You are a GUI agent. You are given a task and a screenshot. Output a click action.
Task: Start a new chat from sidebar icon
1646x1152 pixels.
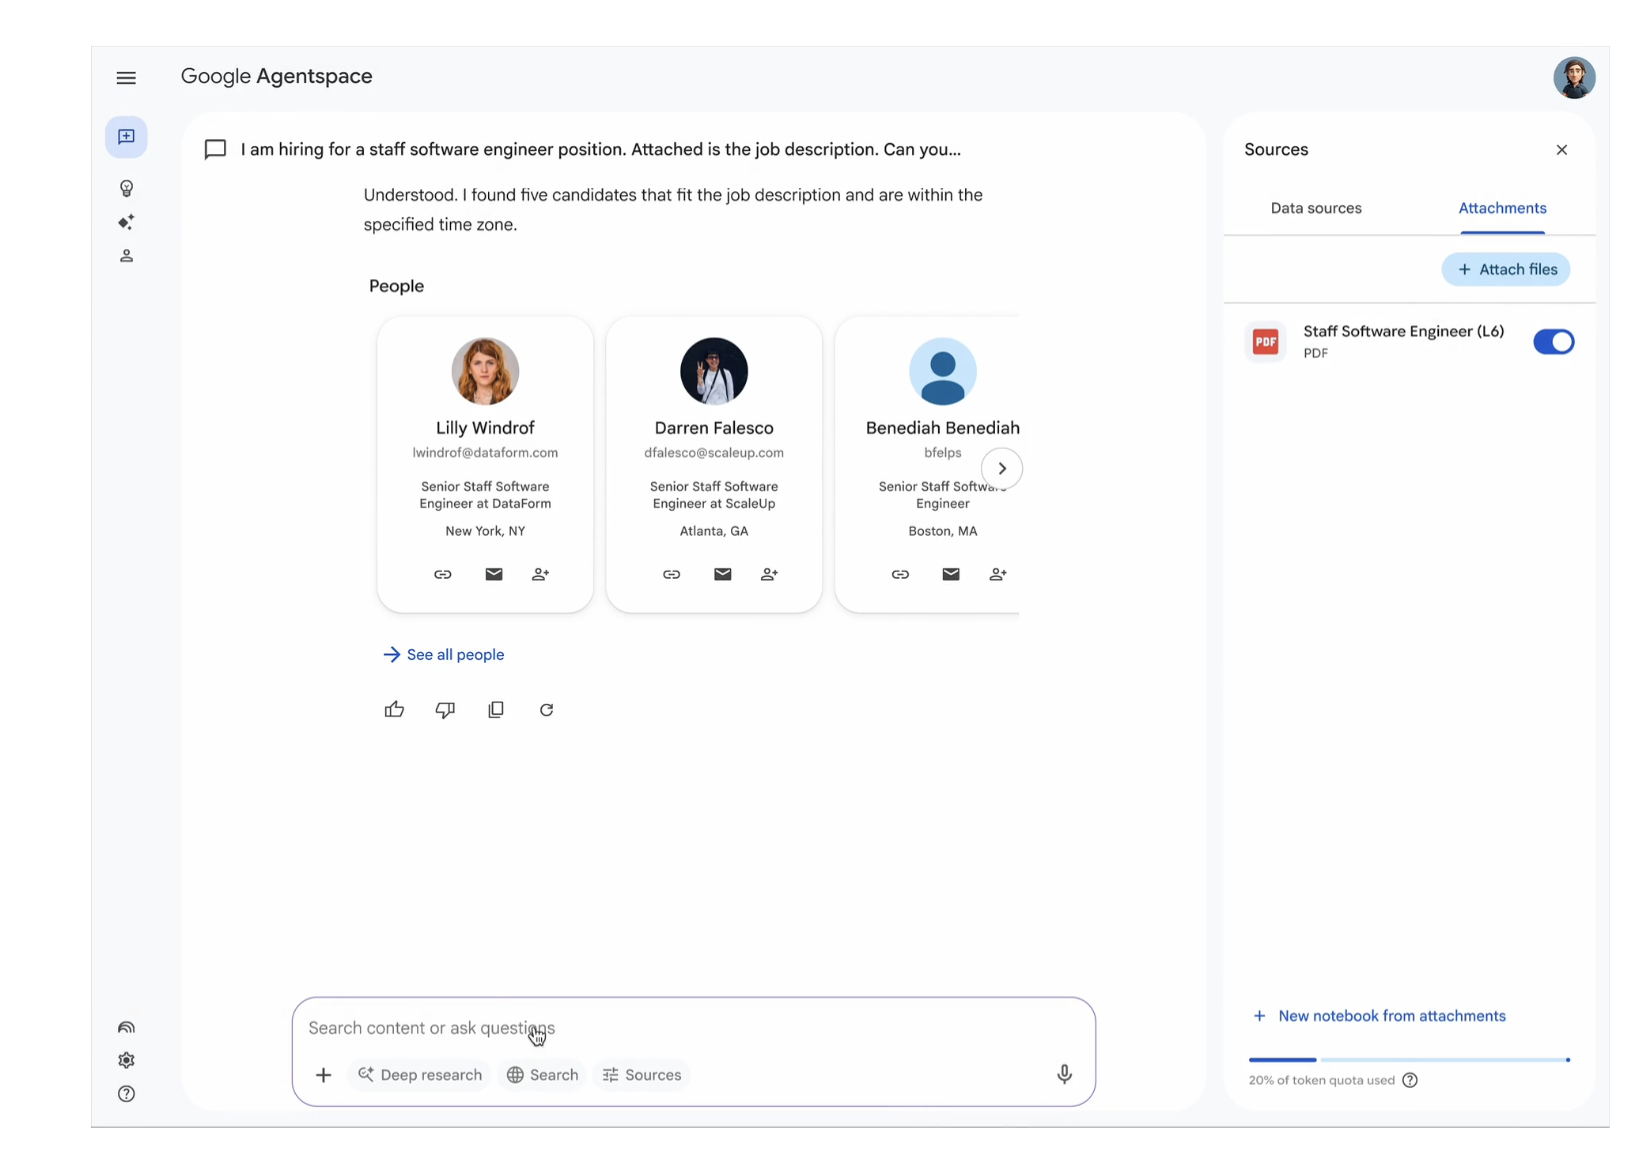tap(126, 137)
